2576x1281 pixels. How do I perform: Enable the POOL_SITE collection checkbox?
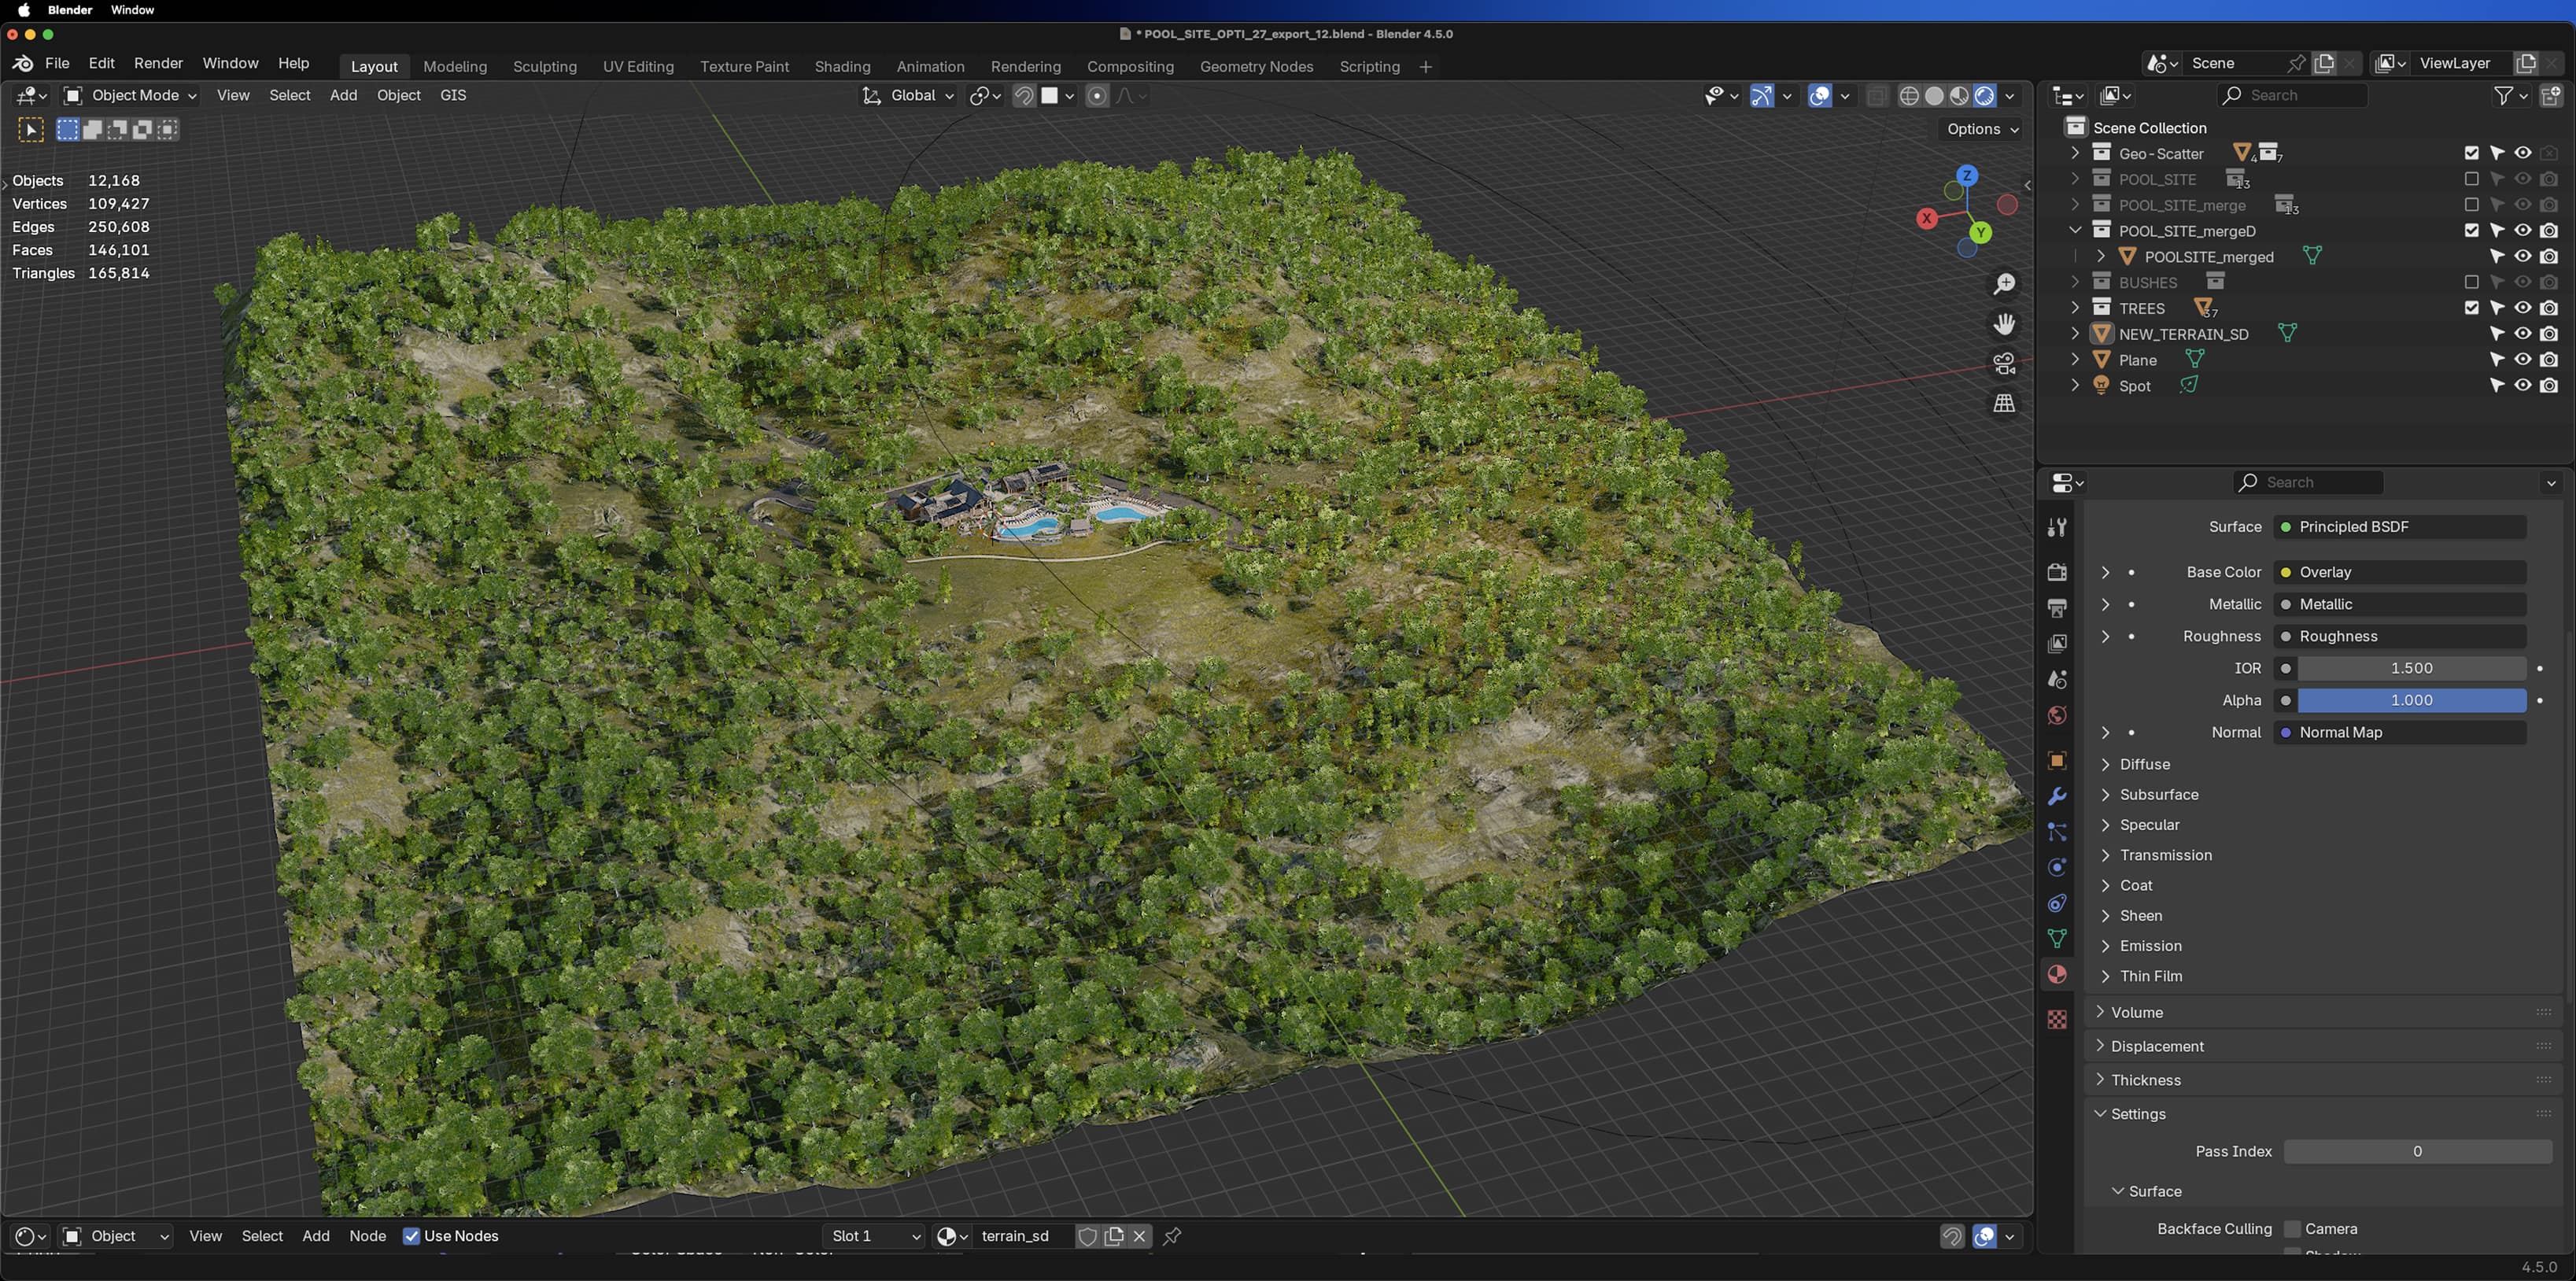click(2471, 179)
